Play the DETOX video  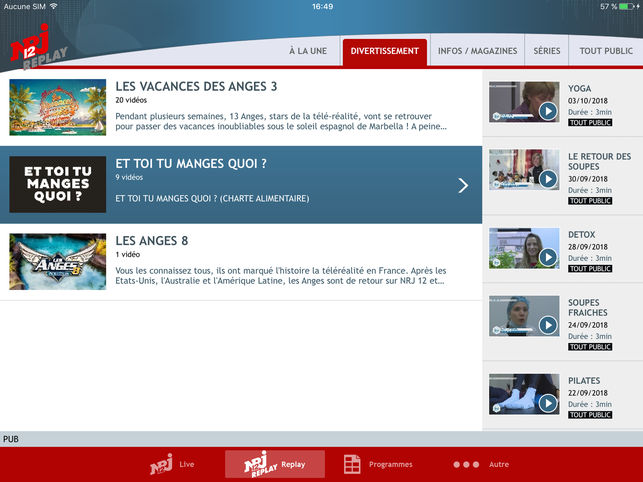tap(548, 257)
